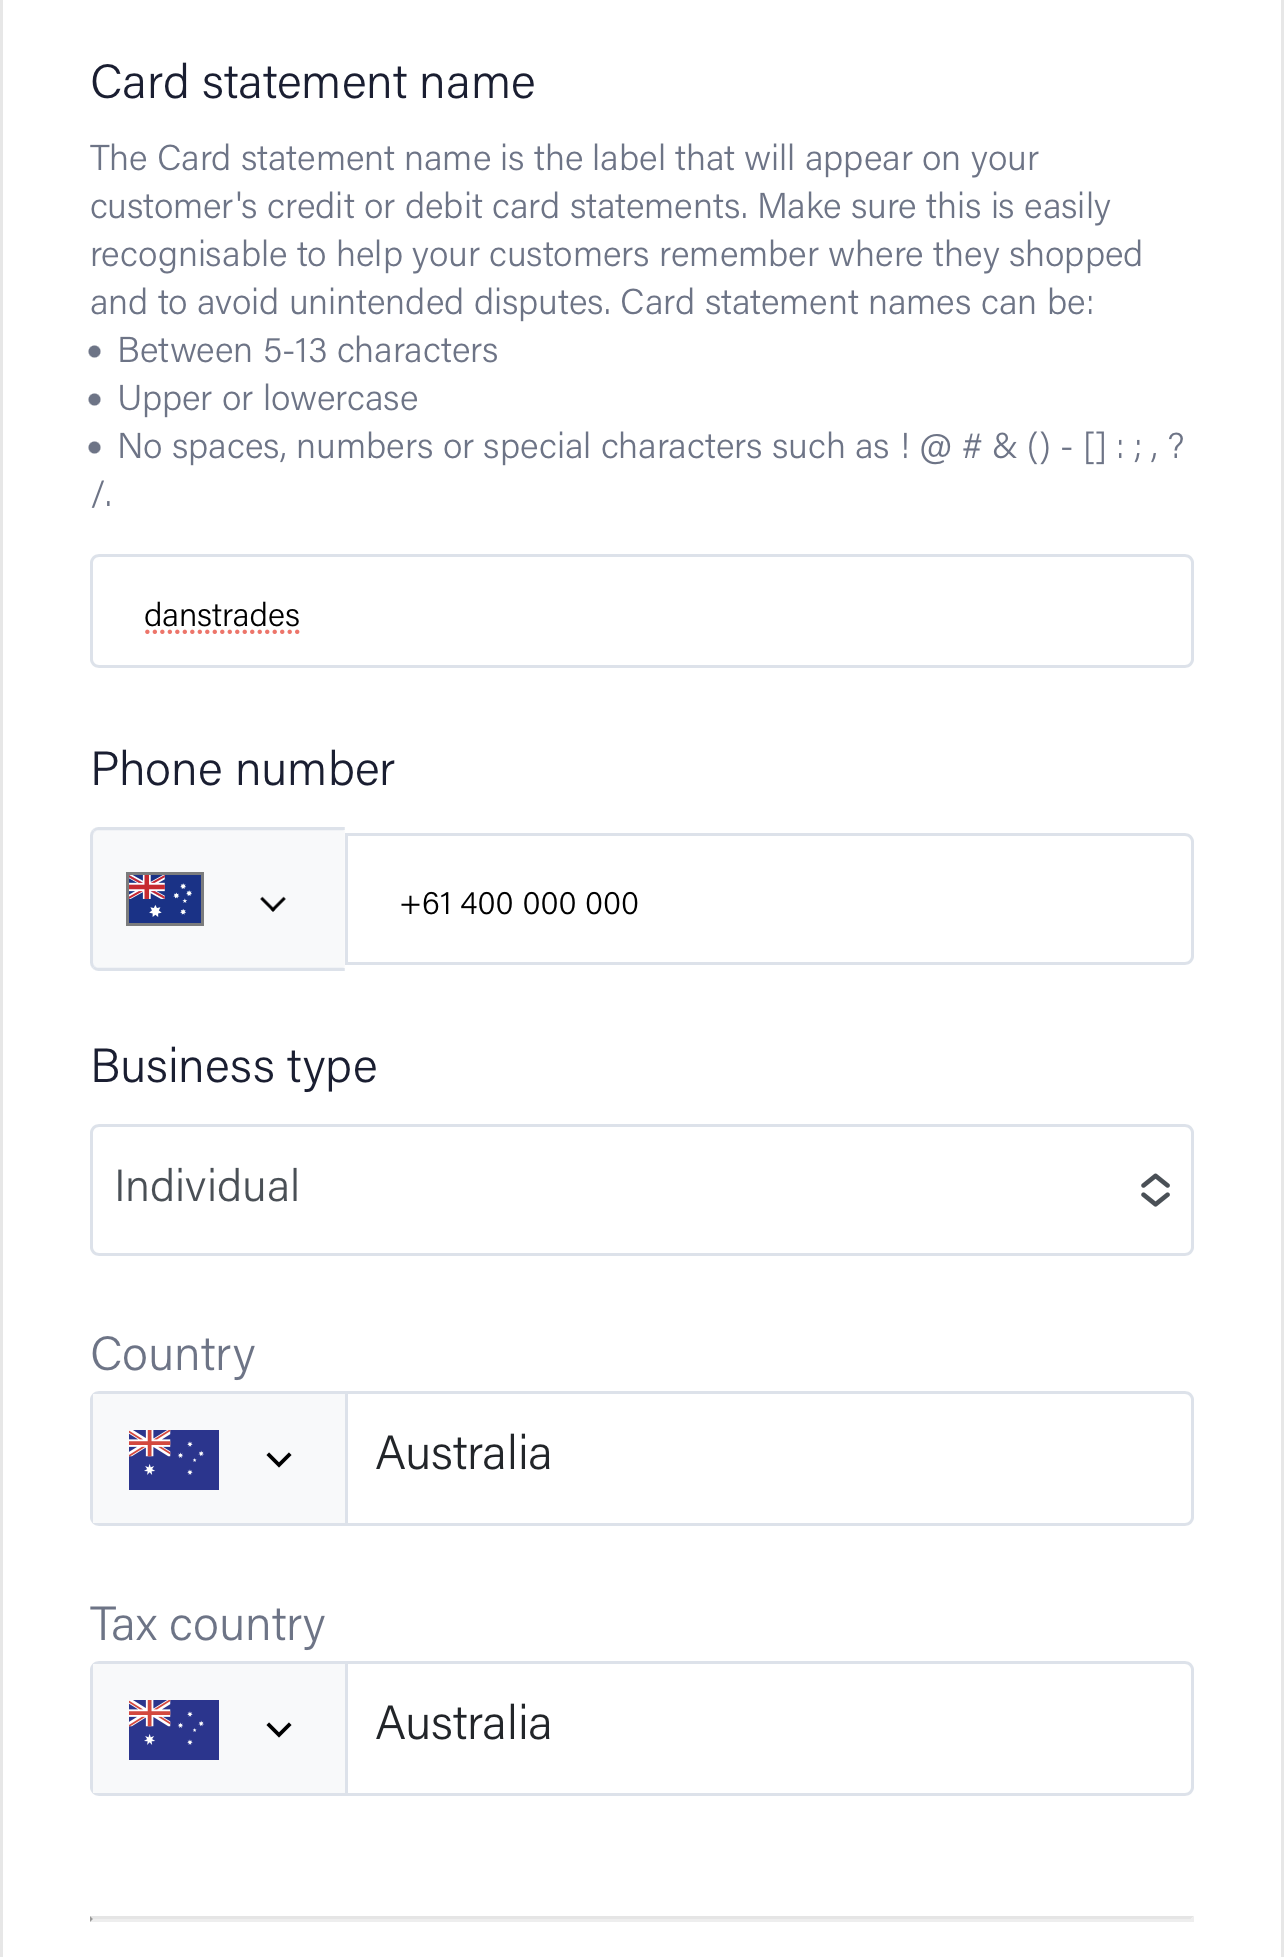Viewport: 1284px width, 1957px height.
Task: Click the up-down arrows on Business type
Action: click(1155, 1190)
